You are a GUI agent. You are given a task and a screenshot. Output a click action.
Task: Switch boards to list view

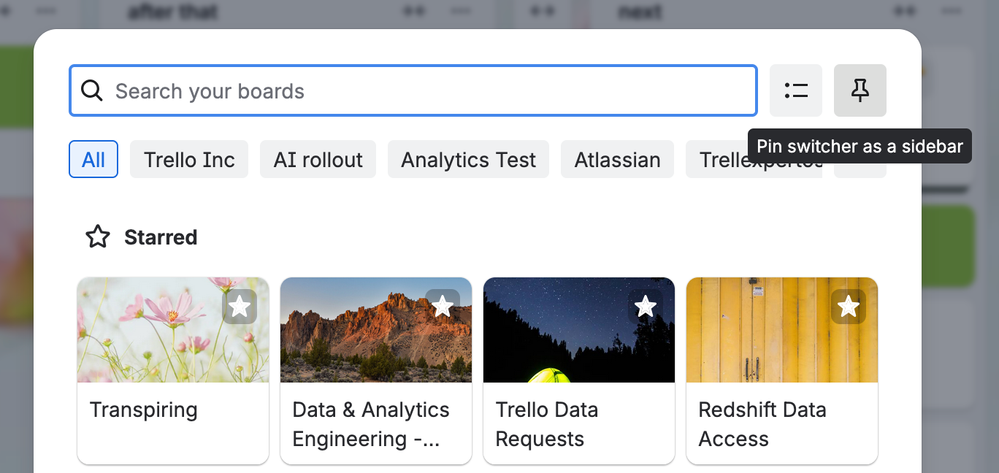[x=796, y=91]
